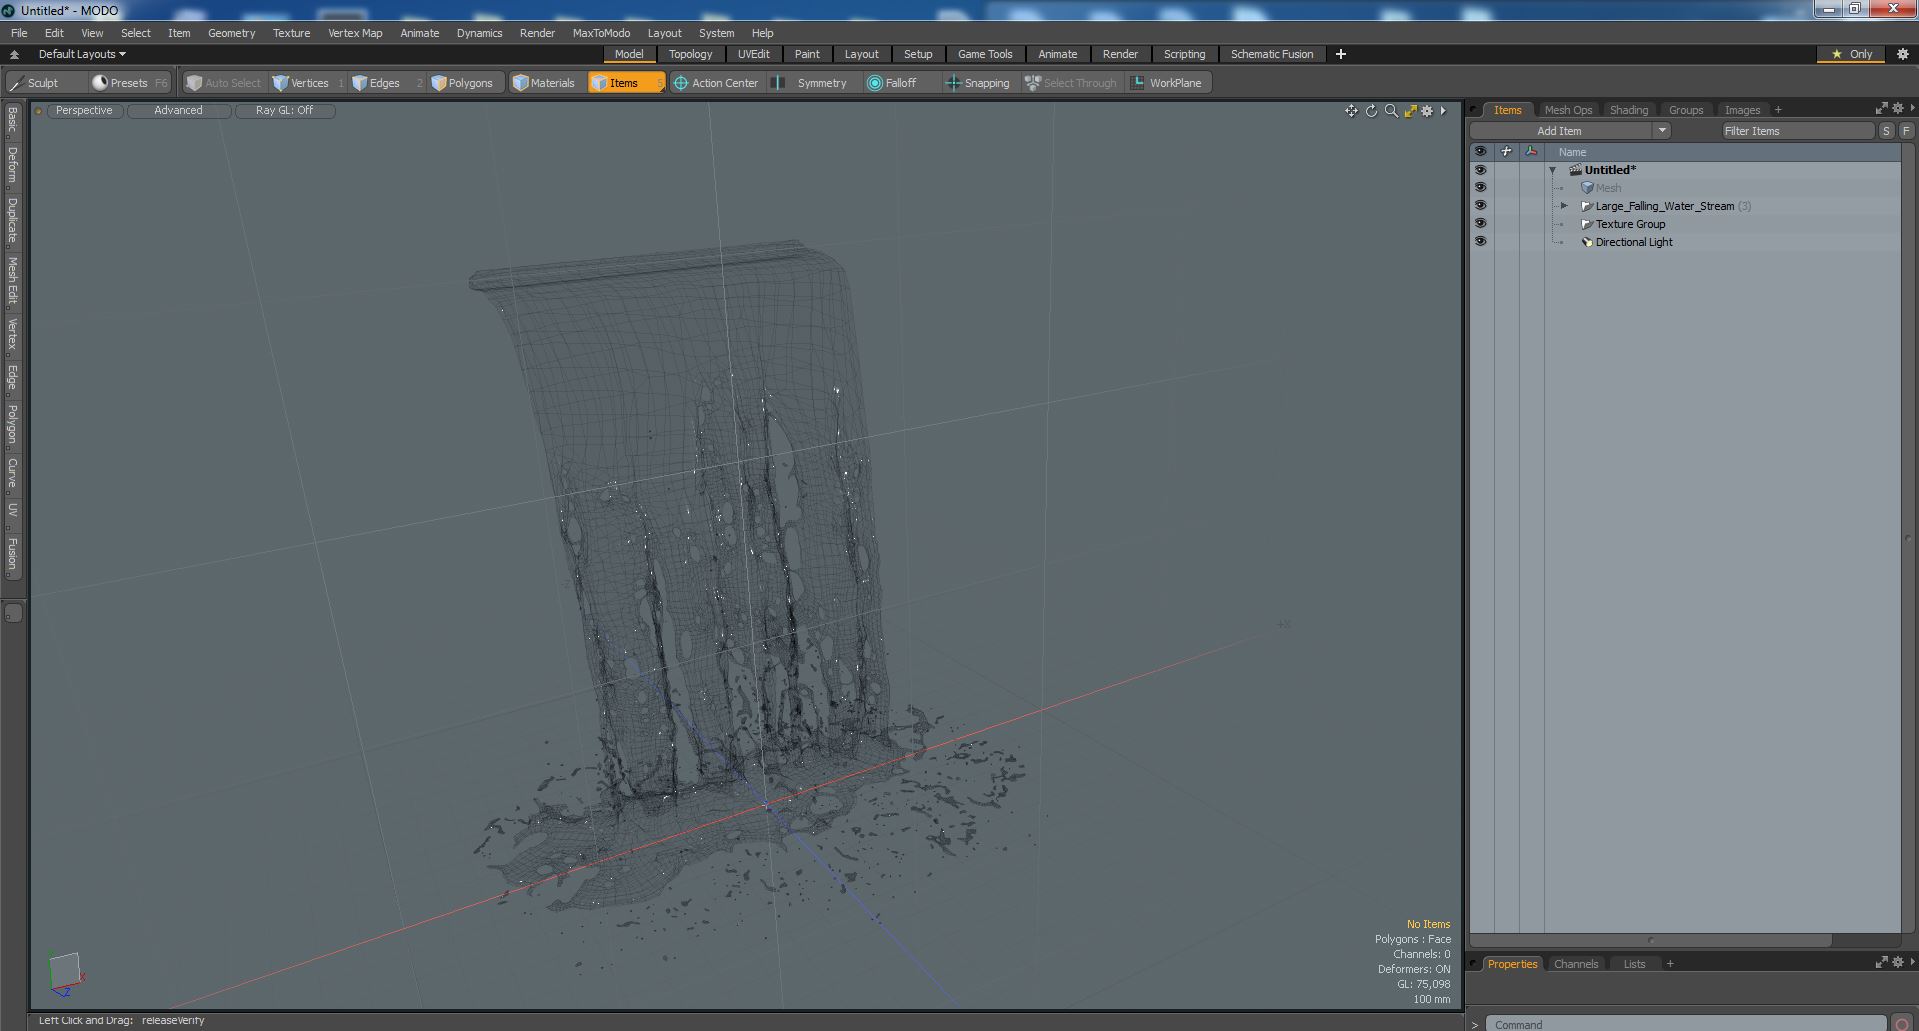Open the File menu
The height and width of the screenshot is (1031, 1919).
pos(19,33)
